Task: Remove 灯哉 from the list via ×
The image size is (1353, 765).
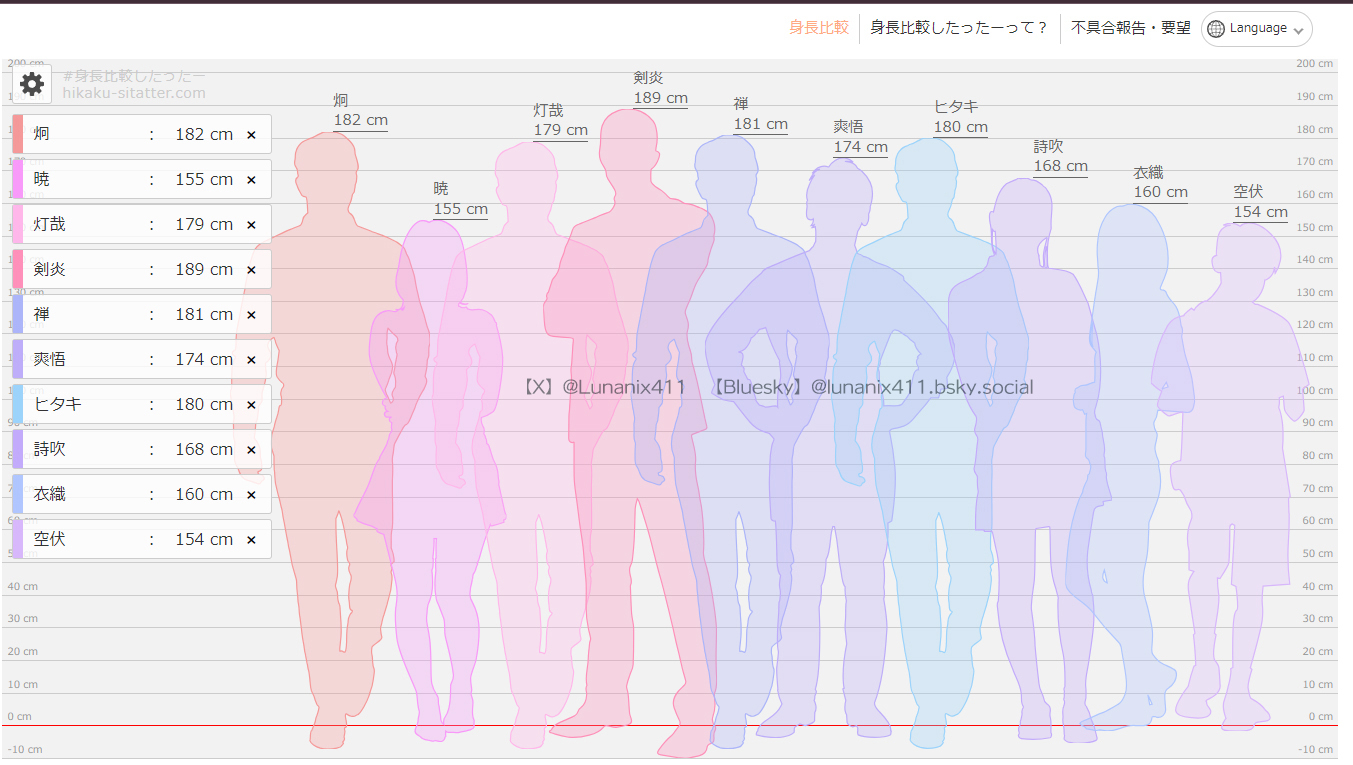Action: pos(251,224)
